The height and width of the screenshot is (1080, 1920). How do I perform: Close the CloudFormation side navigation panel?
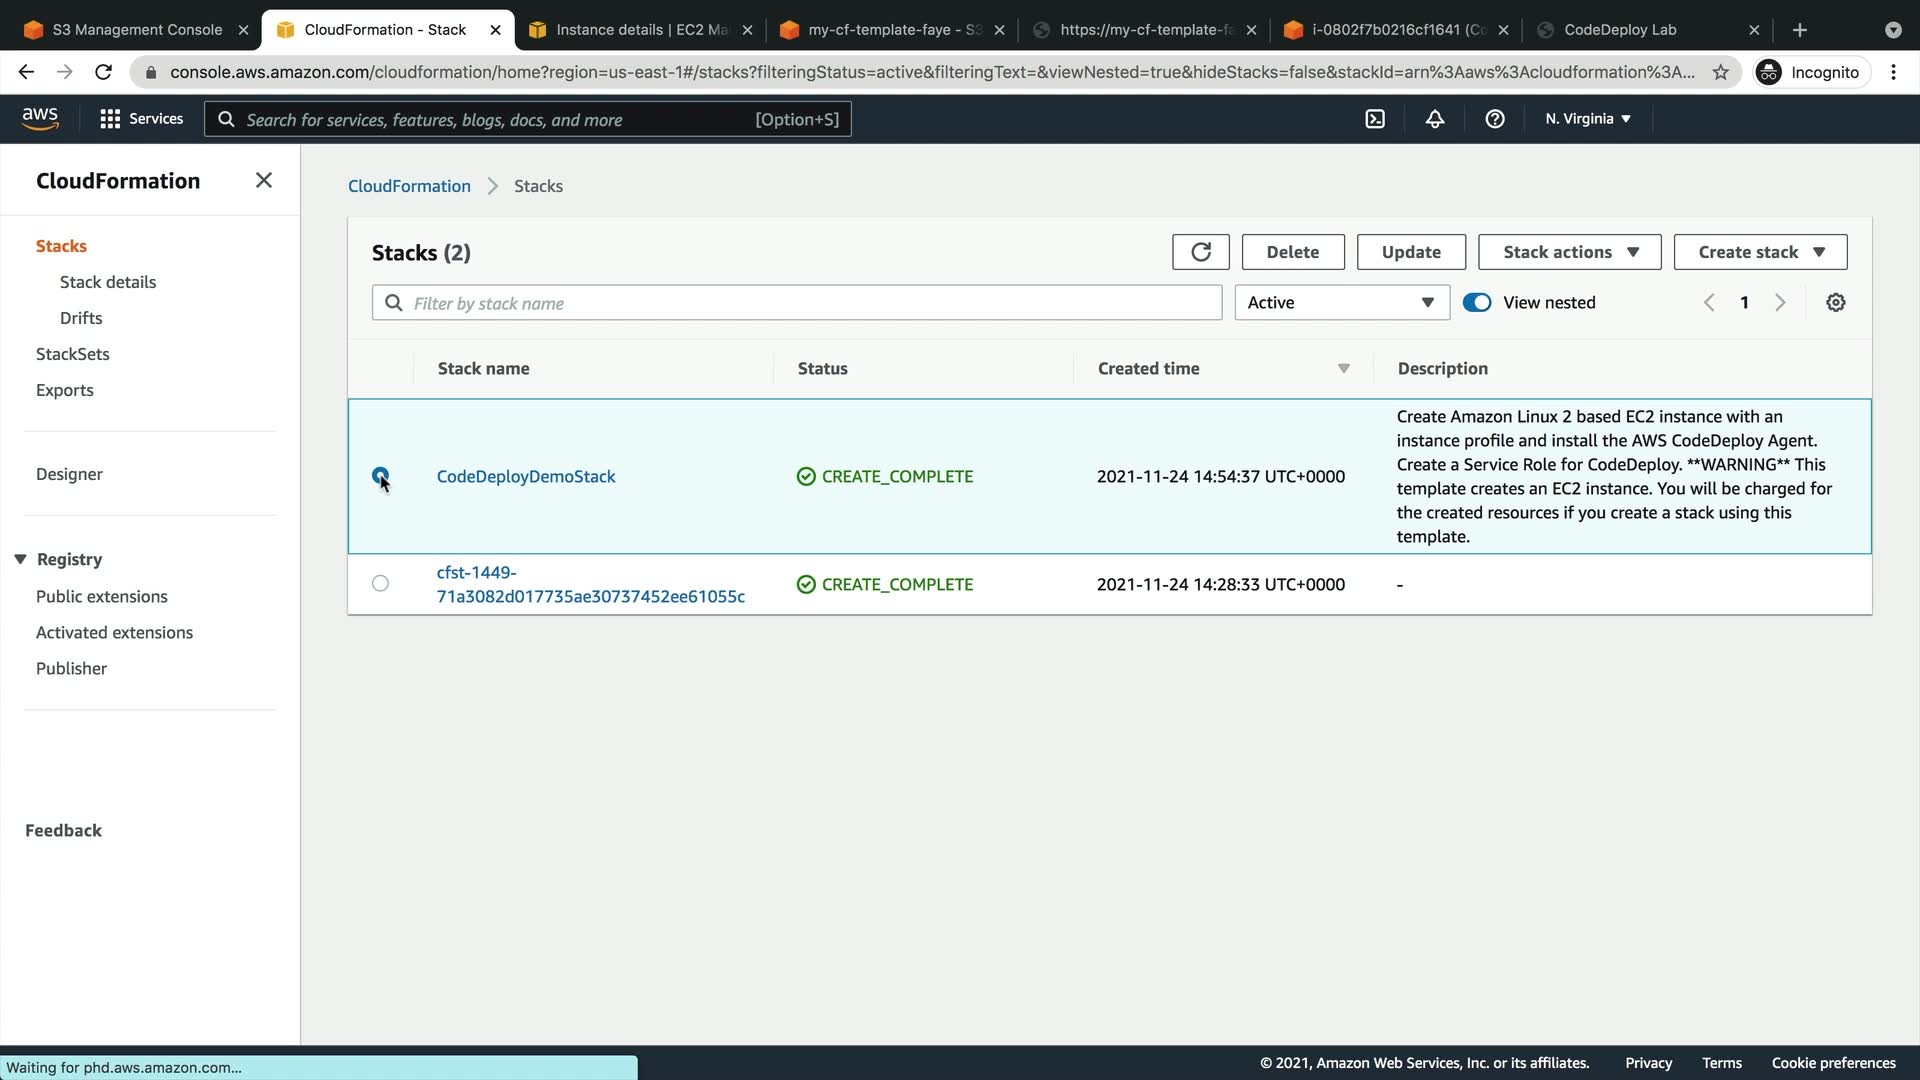point(263,180)
